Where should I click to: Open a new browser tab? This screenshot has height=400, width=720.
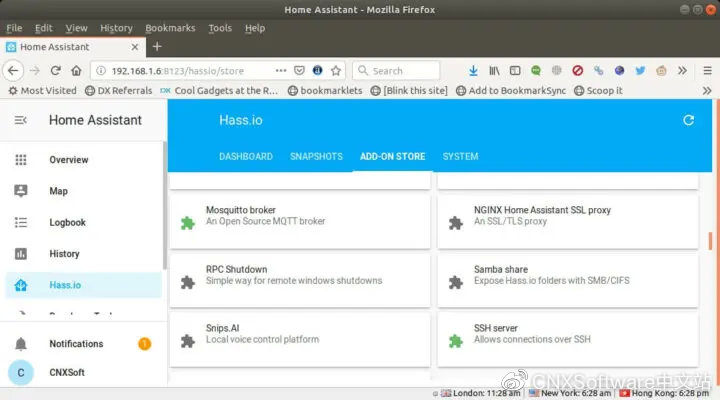pos(157,47)
